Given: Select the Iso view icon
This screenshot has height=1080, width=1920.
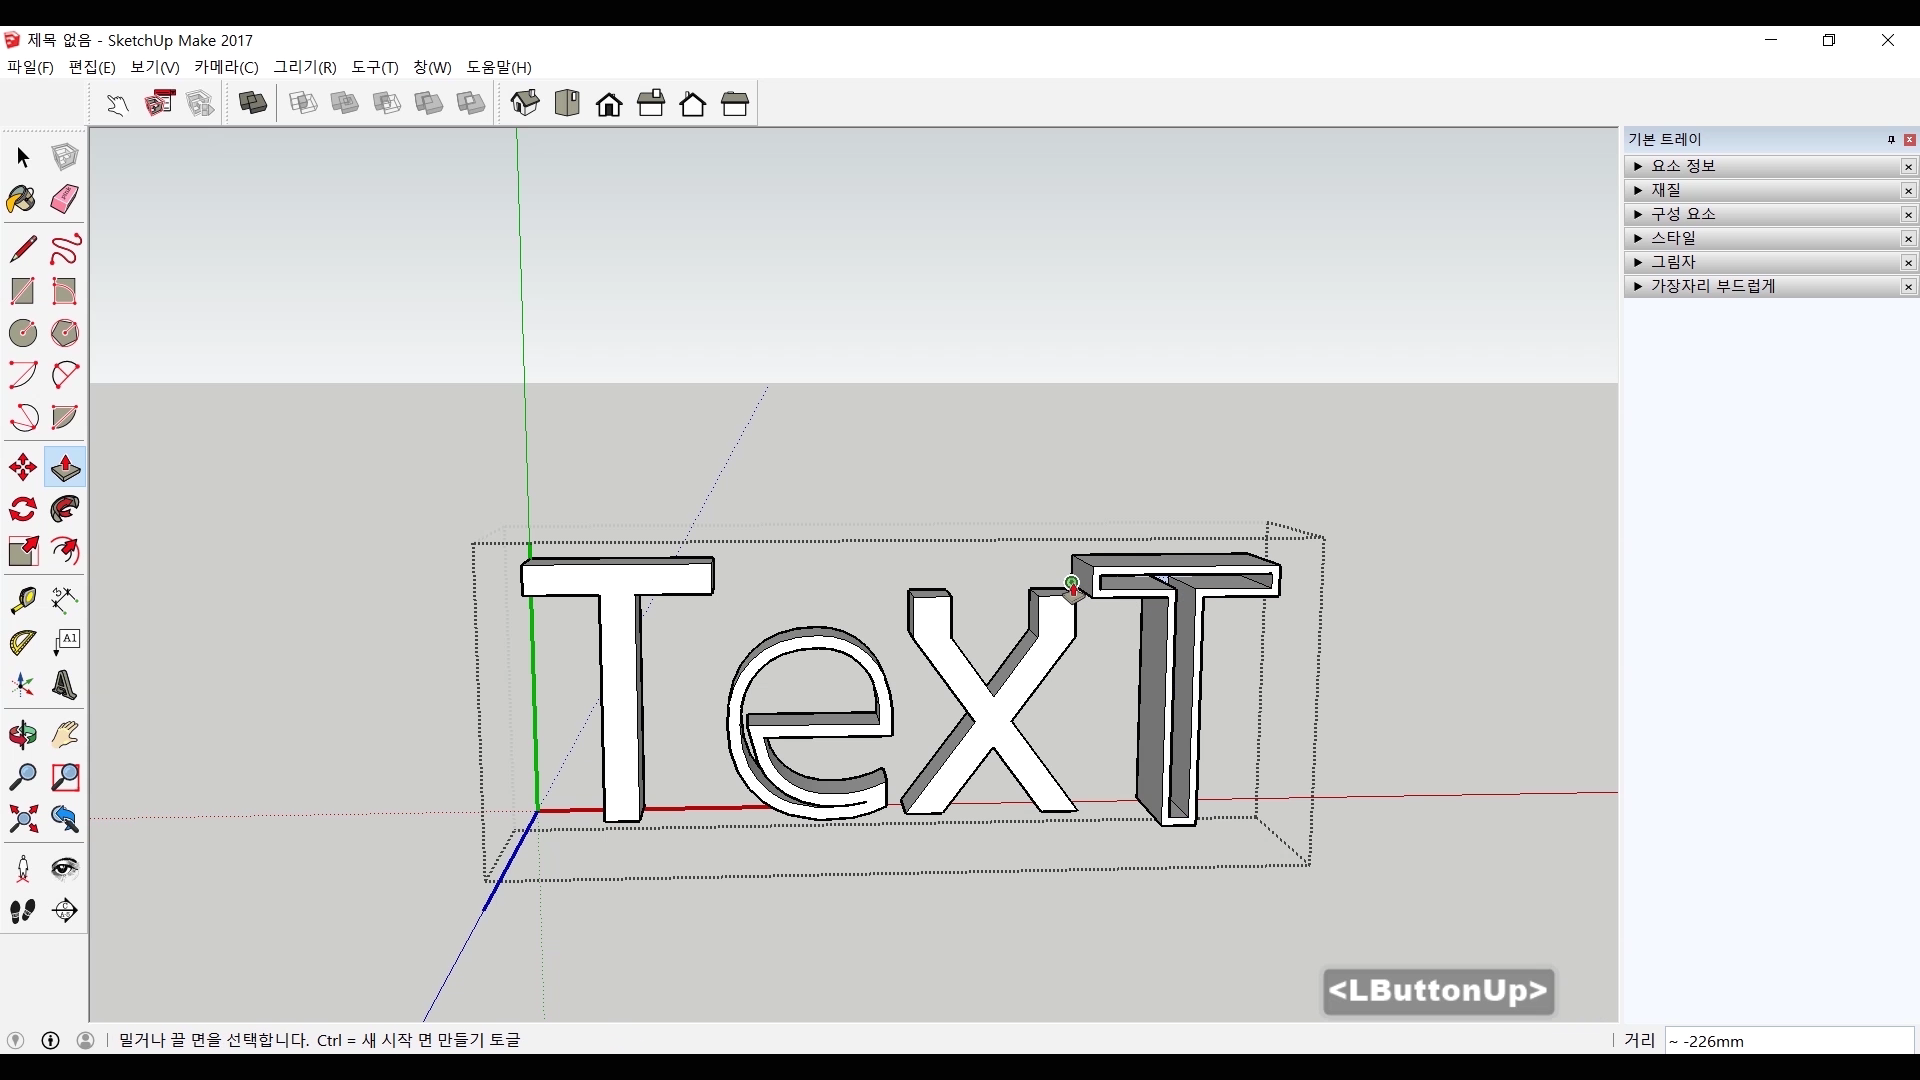Looking at the screenshot, I should click(x=525, y=104).
